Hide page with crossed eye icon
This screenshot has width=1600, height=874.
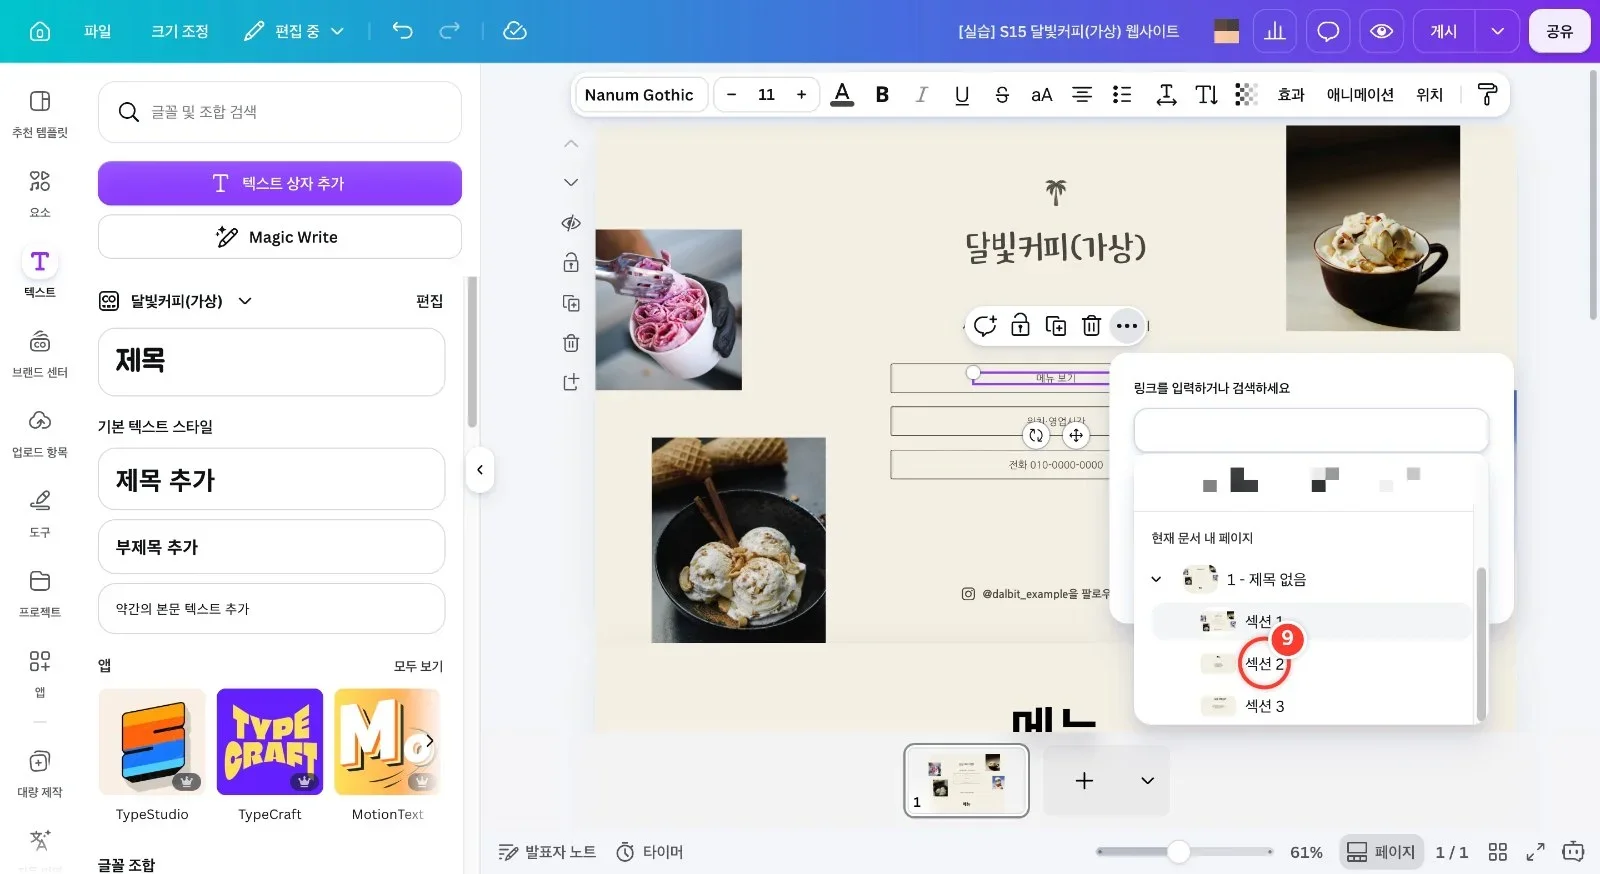(x=571, y=223)
